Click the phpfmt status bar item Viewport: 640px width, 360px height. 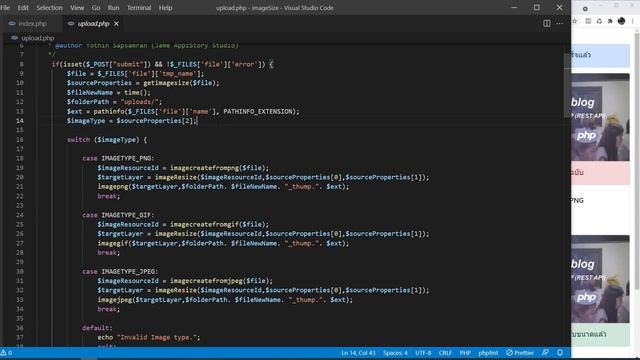[488, 353]
